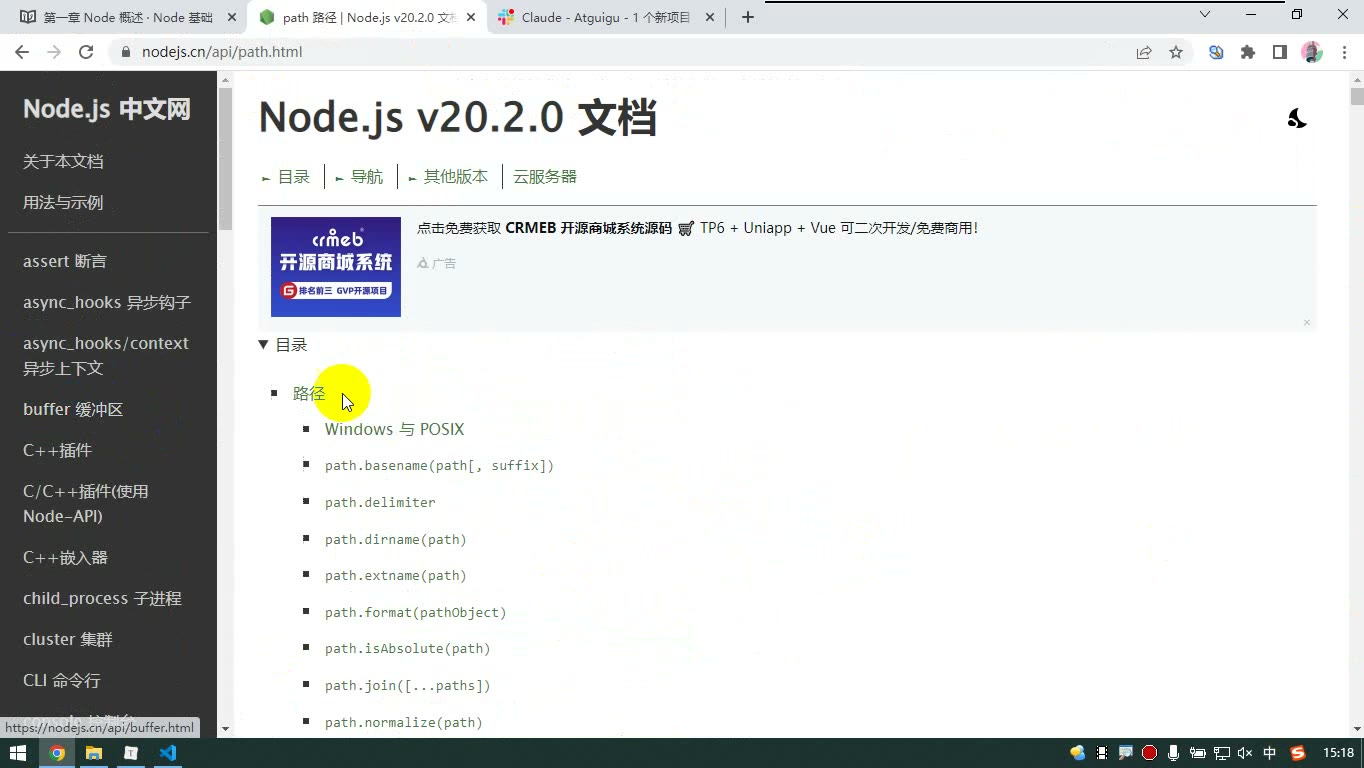Select CLI 命令行 in sidebar

(62, 681)
